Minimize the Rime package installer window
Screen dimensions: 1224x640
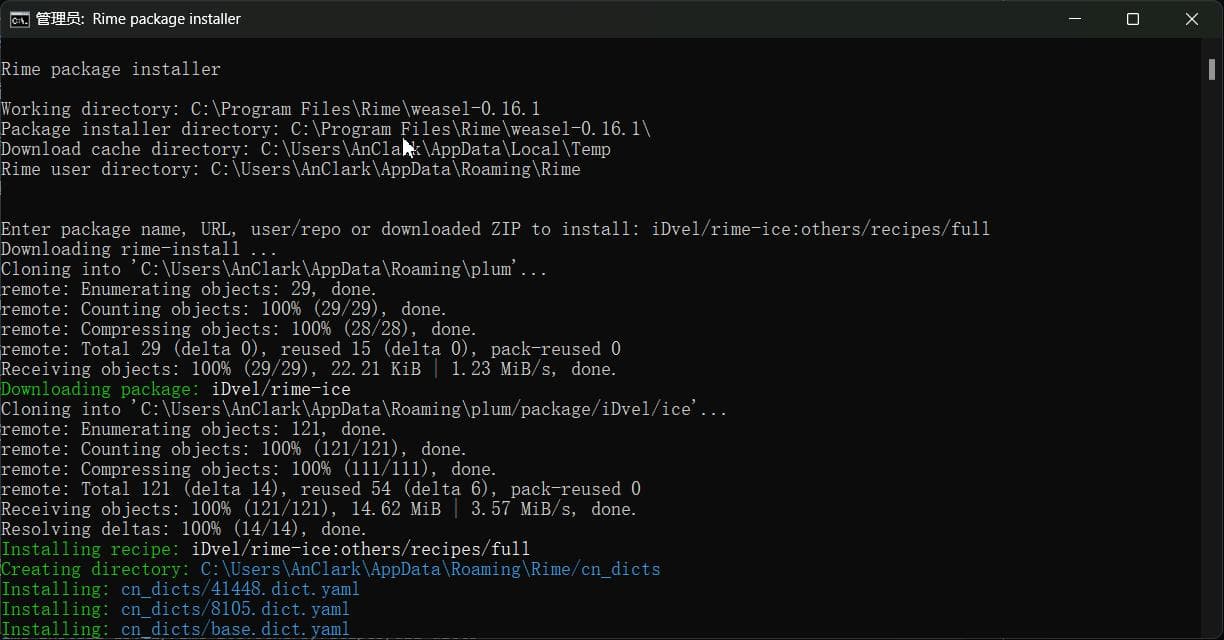click(x=1074, y=19)
